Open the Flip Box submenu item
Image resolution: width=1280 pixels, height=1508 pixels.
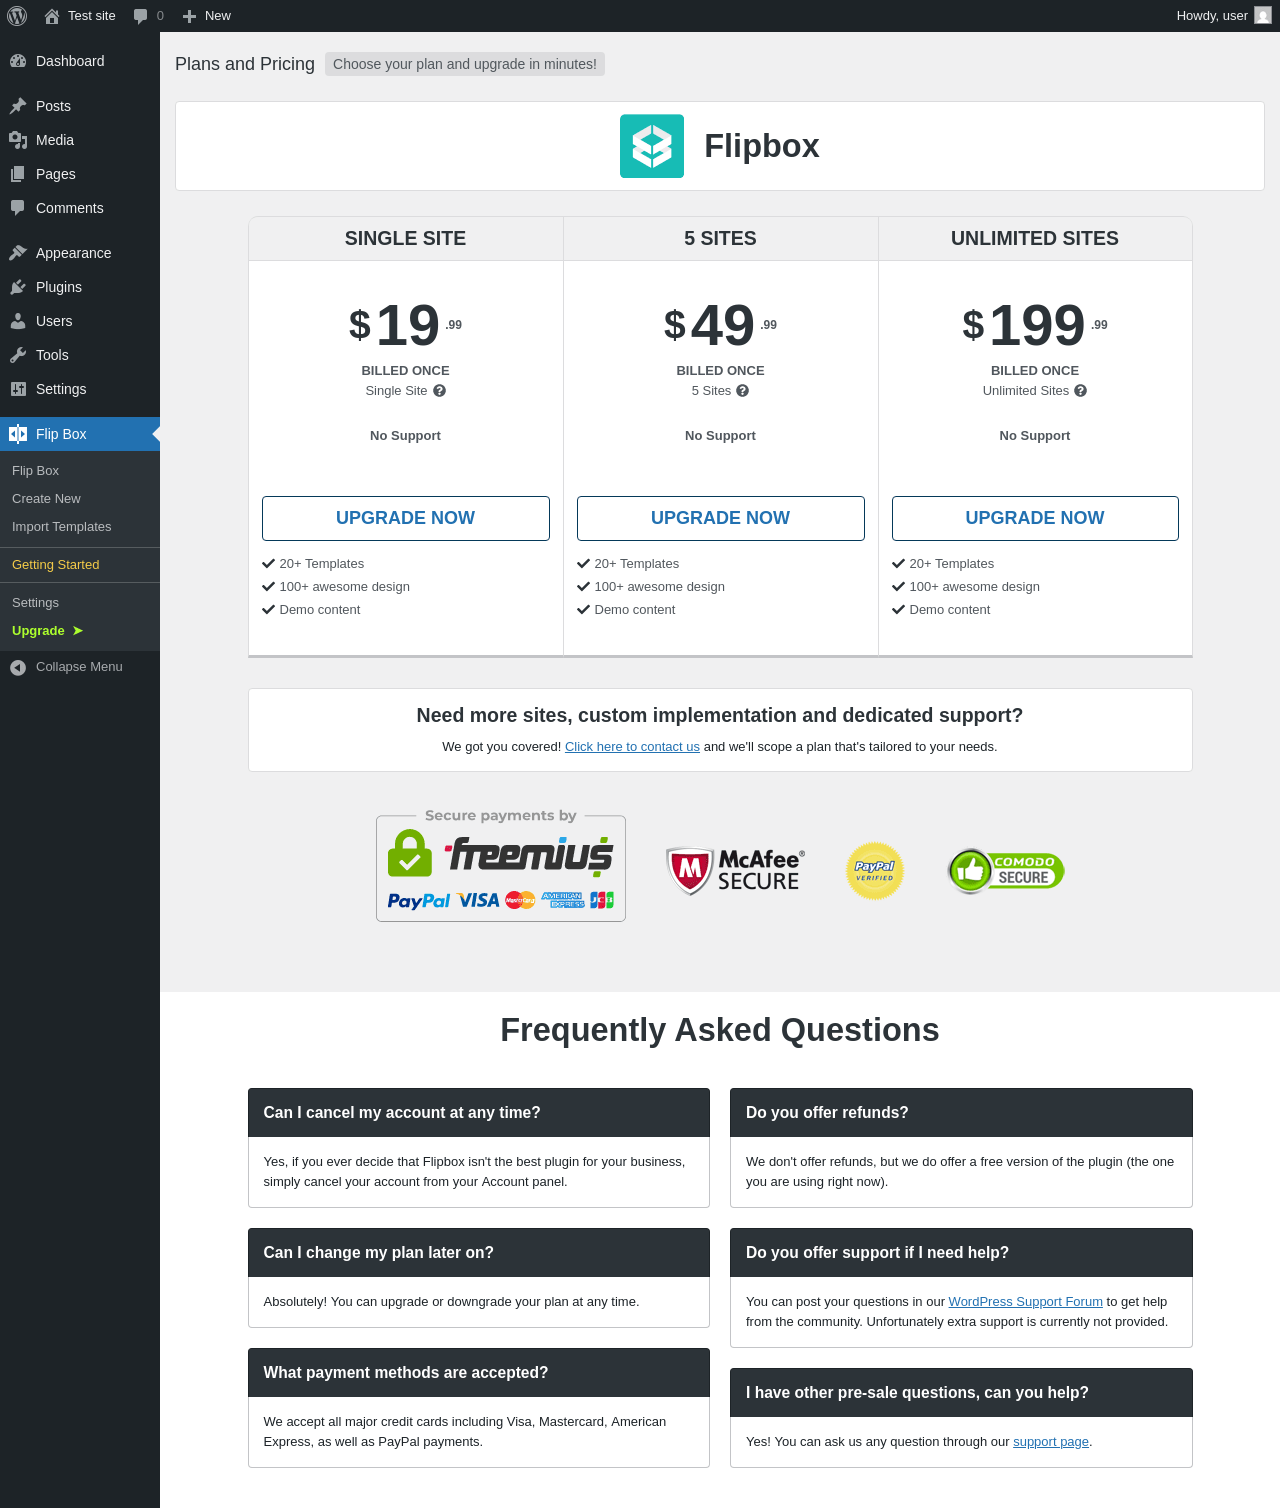coord(80,471)
